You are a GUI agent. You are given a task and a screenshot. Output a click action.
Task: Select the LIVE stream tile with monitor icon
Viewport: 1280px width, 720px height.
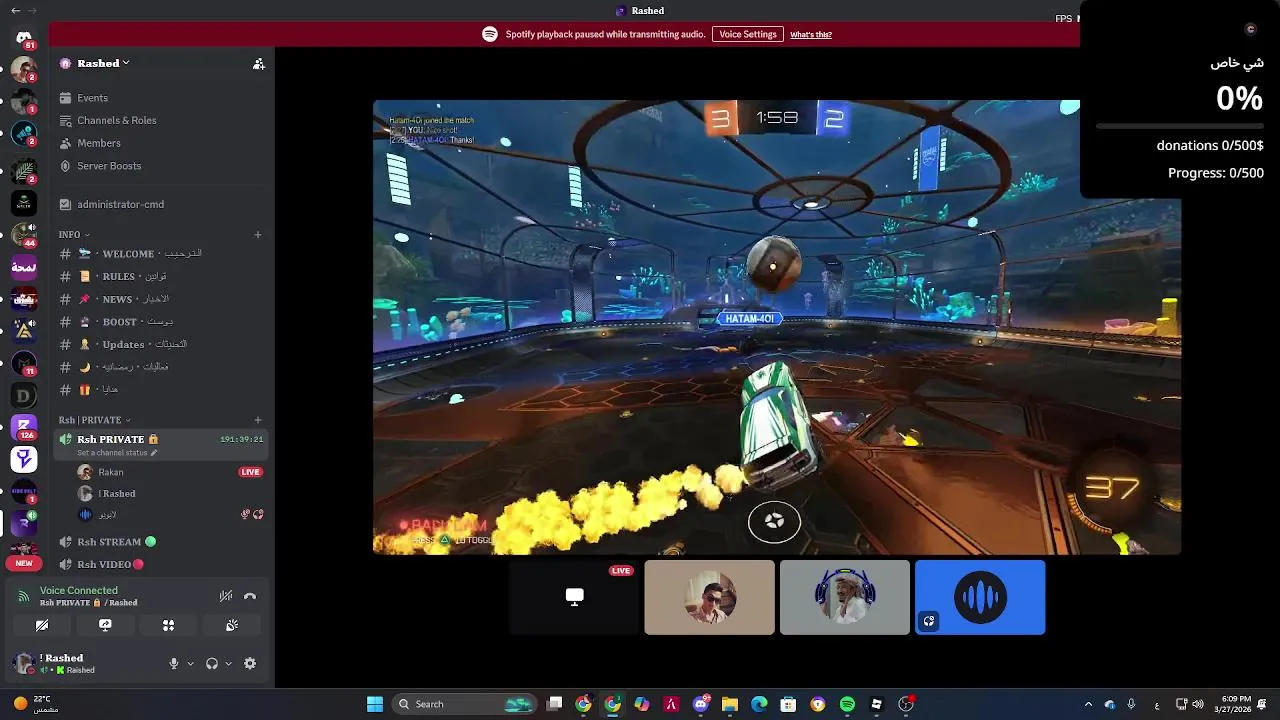coord(575,597)
